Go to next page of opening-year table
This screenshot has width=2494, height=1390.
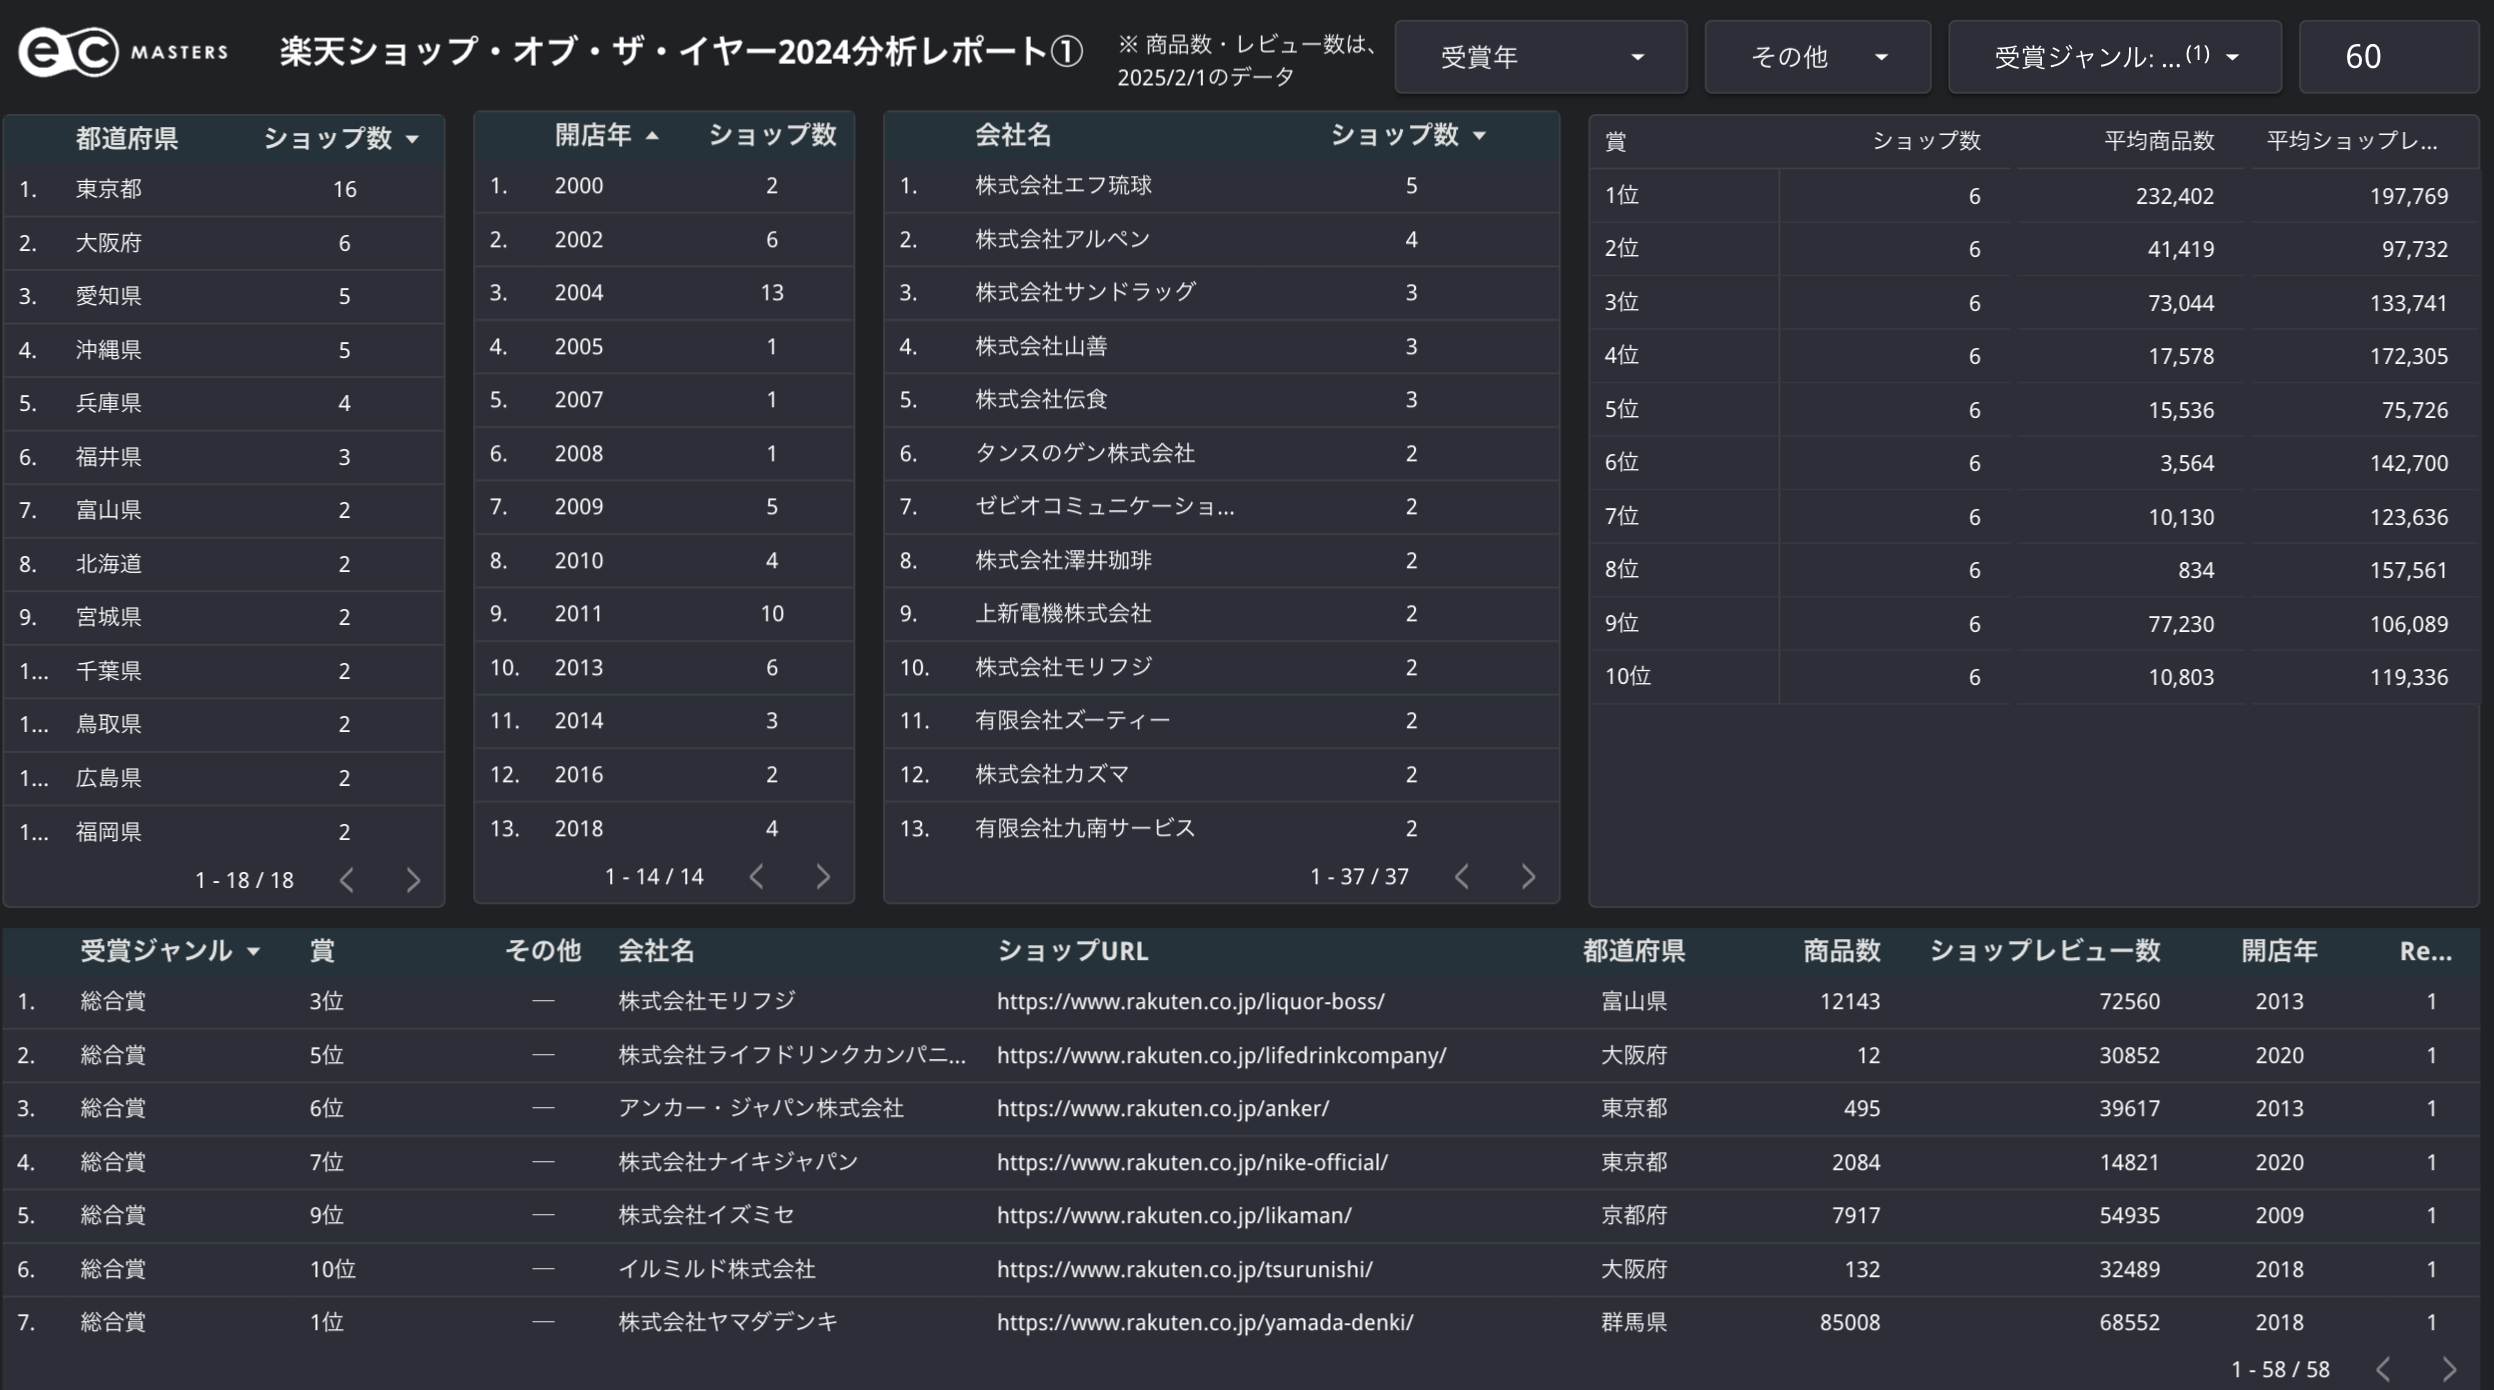823,877
